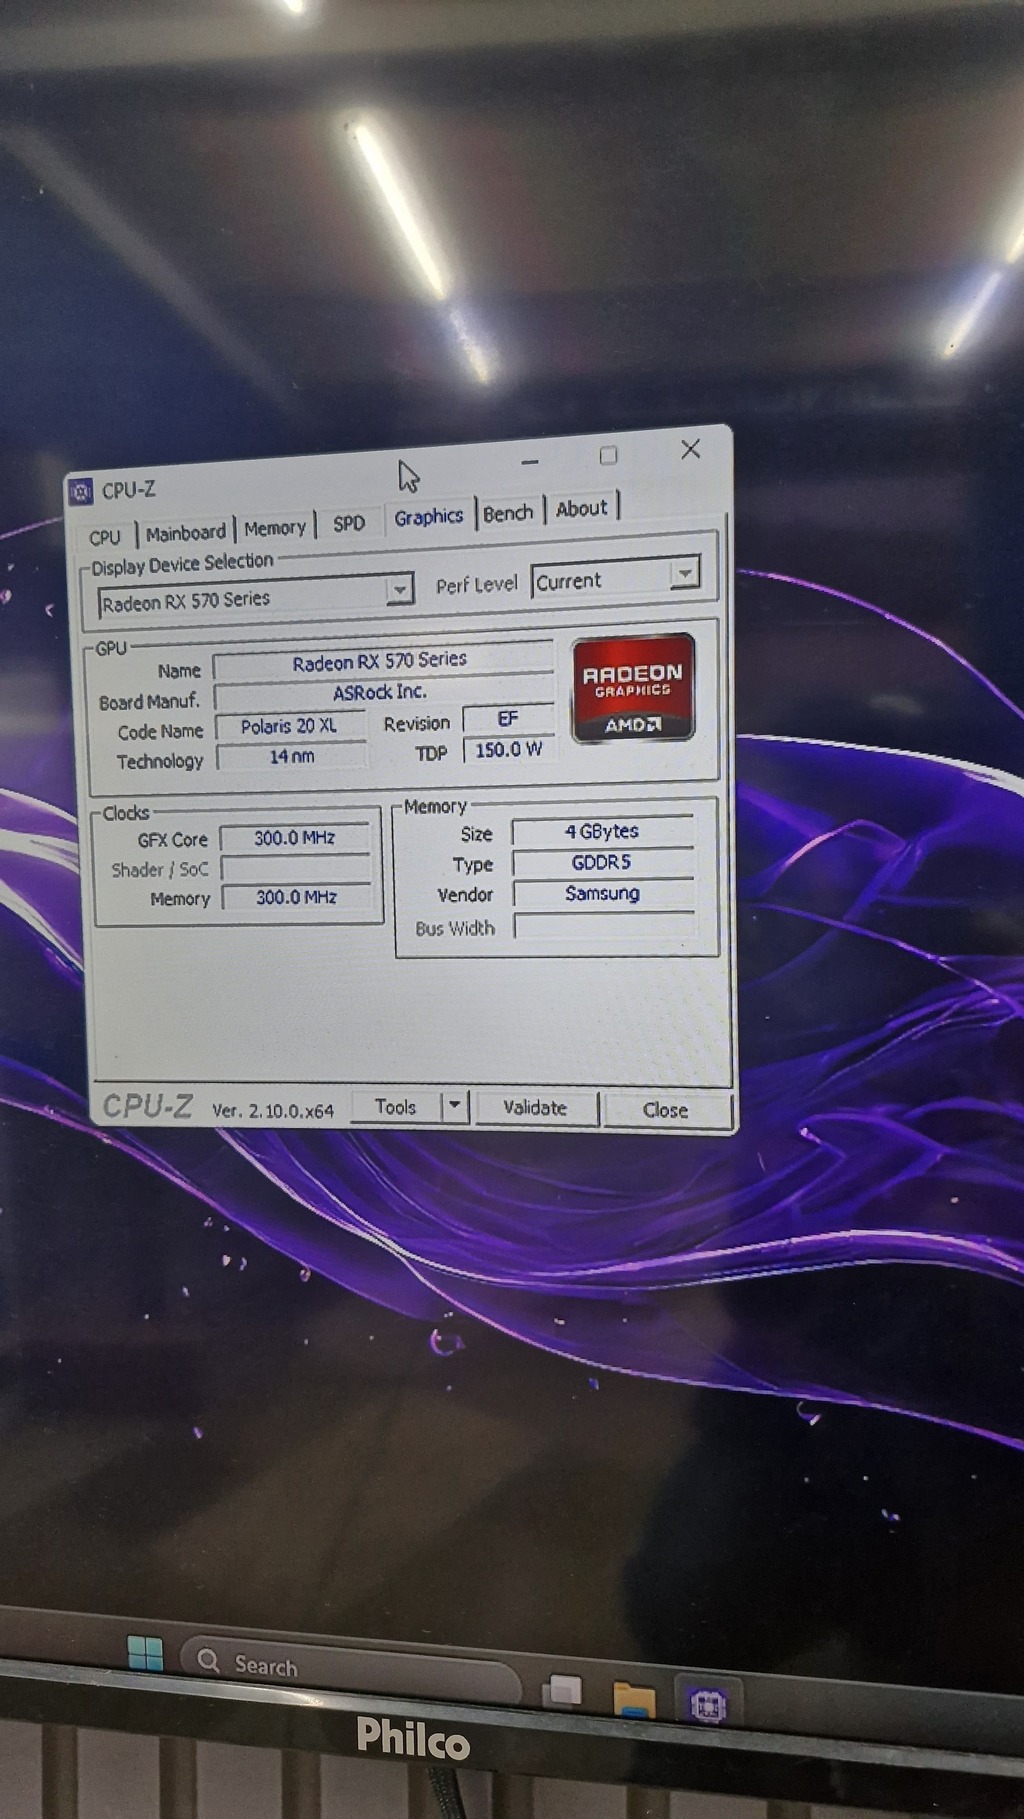Click the CPU-Z title bar icon
1024x1819 pixels.
[81, 492]
